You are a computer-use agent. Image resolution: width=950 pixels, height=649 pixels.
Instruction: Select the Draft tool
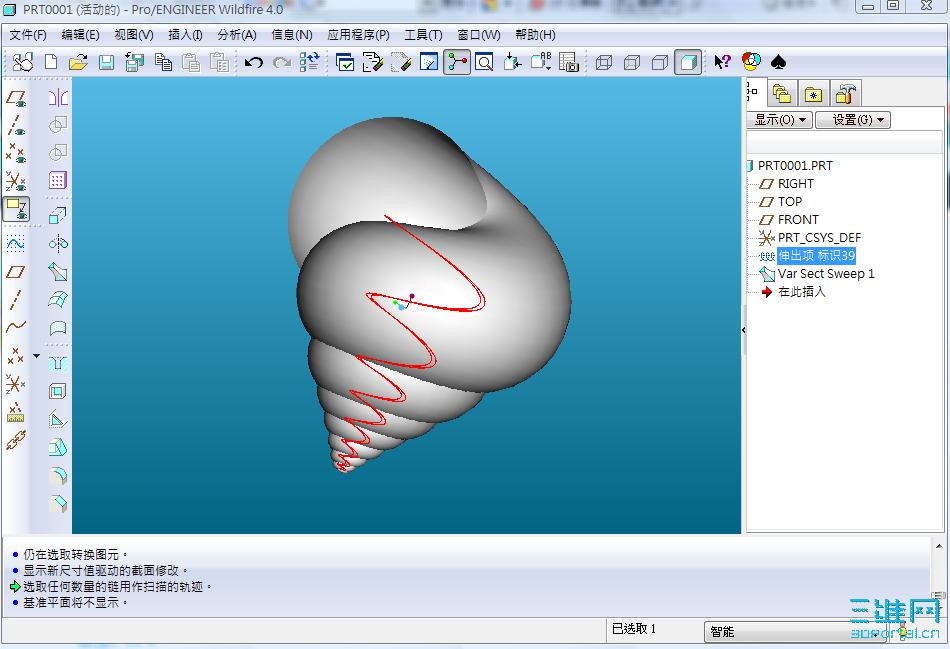[58, 448]
